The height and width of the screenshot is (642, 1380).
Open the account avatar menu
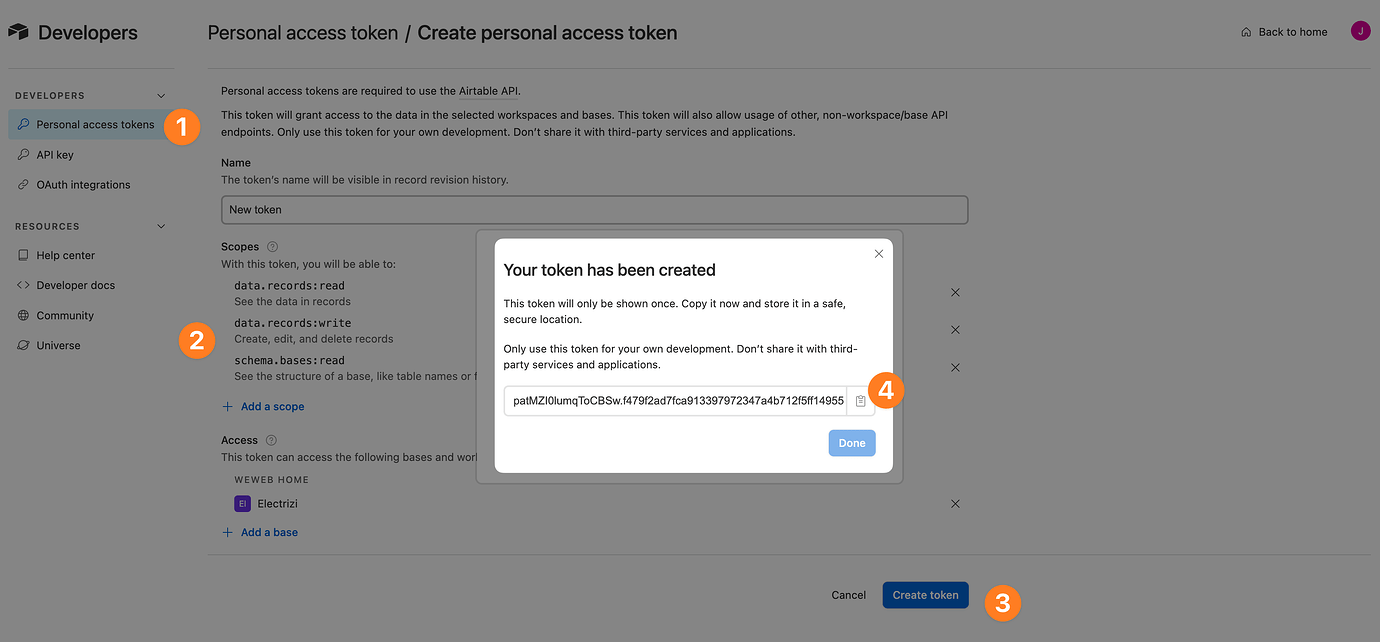[1360, 30]
